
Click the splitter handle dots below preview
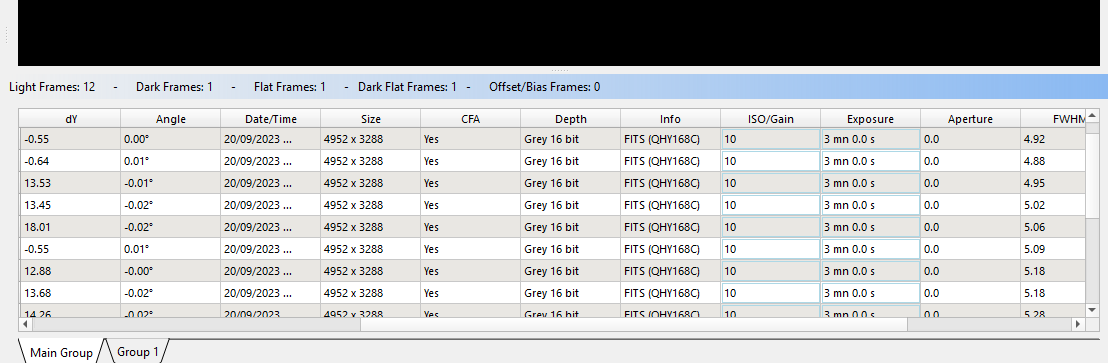point(560,70)
